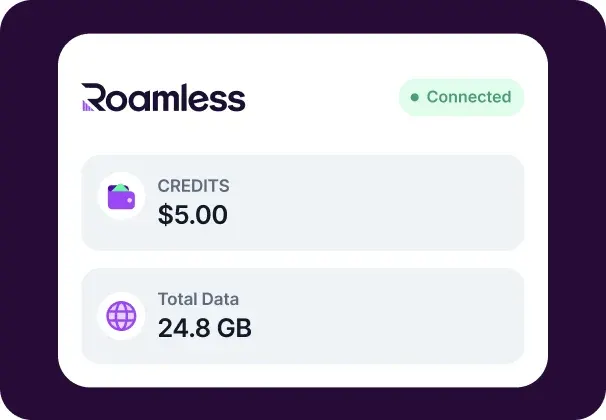
Task: Click the white clasp dot on the wallet
Action: [130, 200]
